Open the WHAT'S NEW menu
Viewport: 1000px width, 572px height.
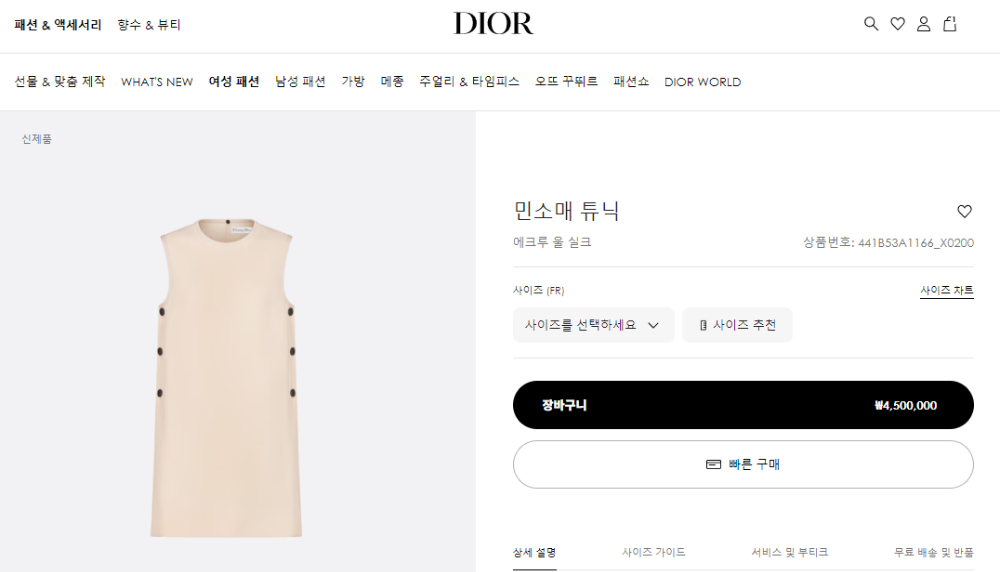coord(157,82)
